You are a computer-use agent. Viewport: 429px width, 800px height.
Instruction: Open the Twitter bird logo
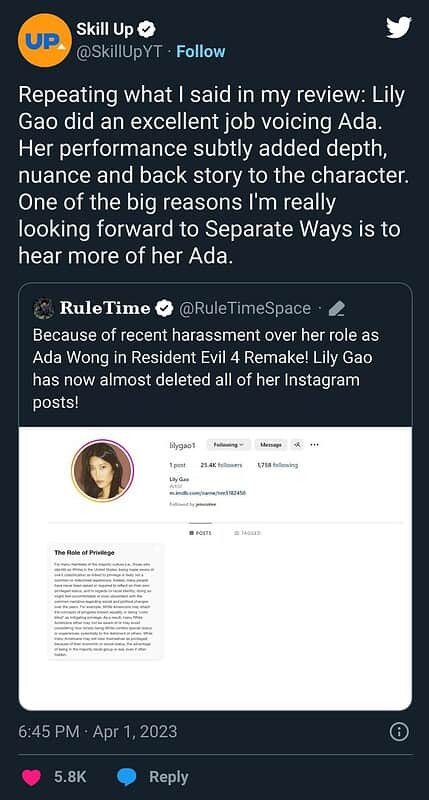click(399, 29)
